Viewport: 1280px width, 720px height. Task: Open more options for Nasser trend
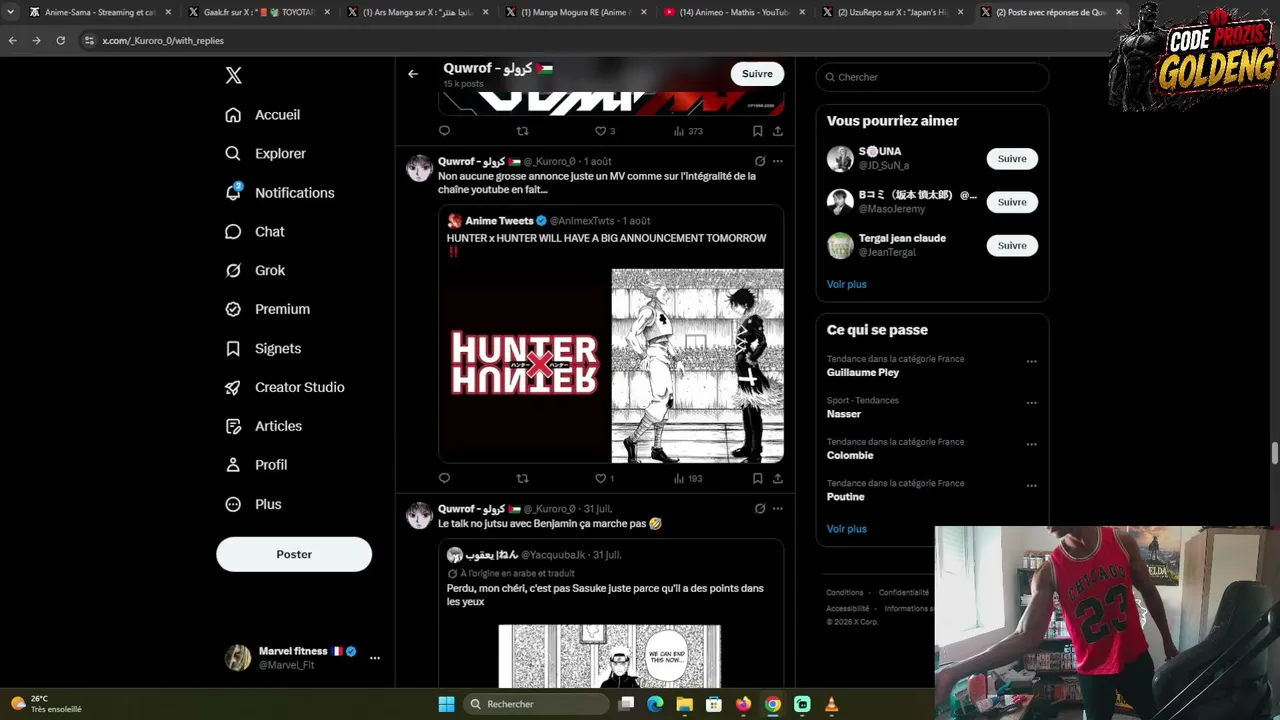click(x=1031, y=403)
